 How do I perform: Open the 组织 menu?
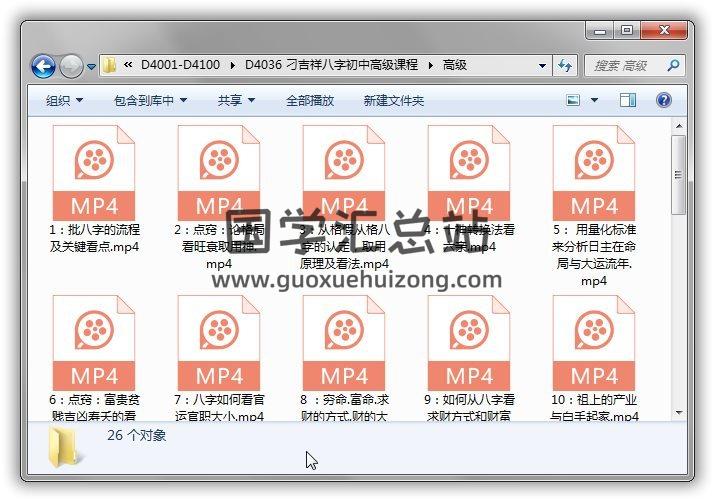[x=64, y=100]
